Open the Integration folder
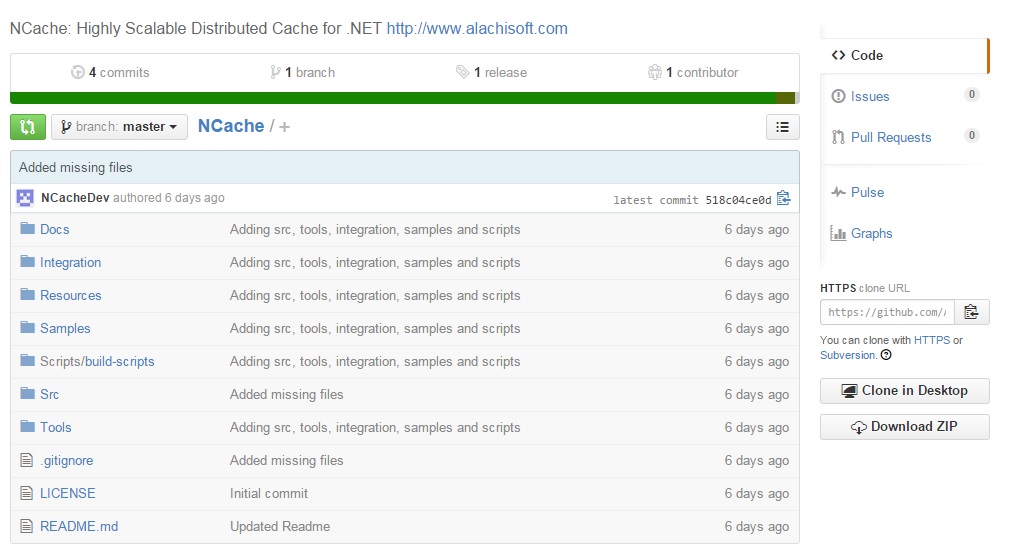 (x=70, y=262)
